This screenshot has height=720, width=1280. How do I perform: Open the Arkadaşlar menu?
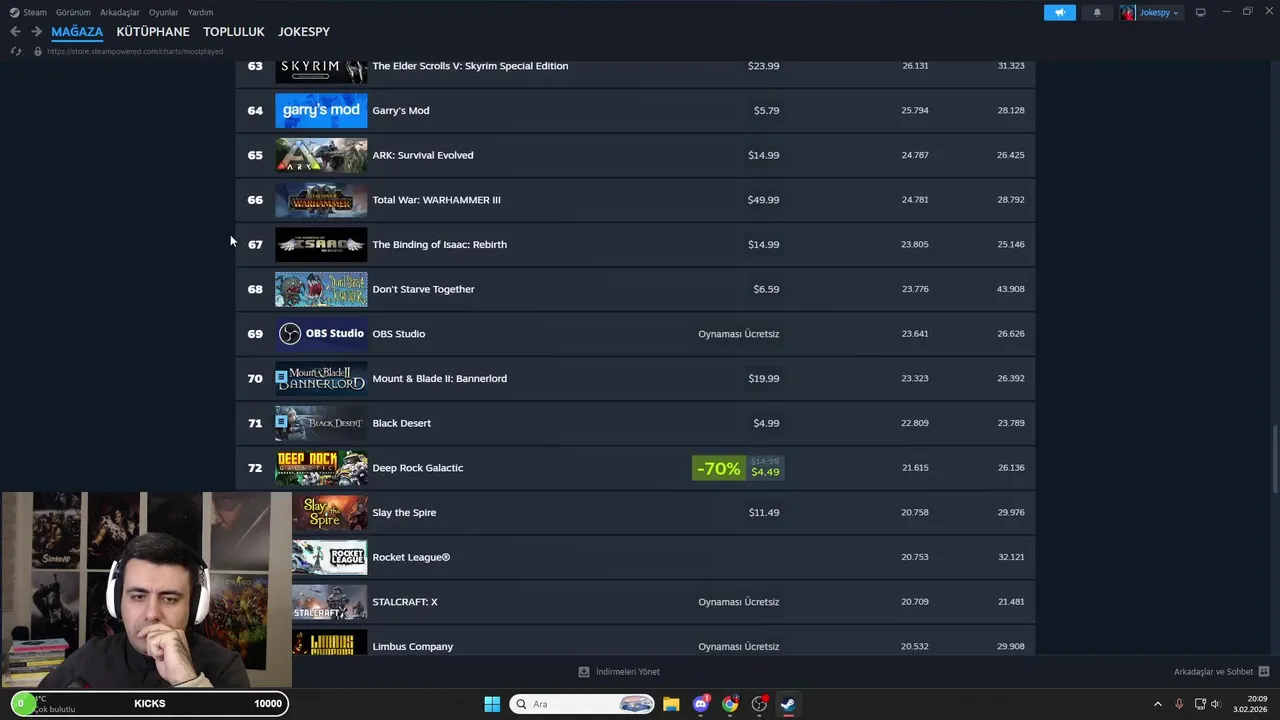point(120,12)
